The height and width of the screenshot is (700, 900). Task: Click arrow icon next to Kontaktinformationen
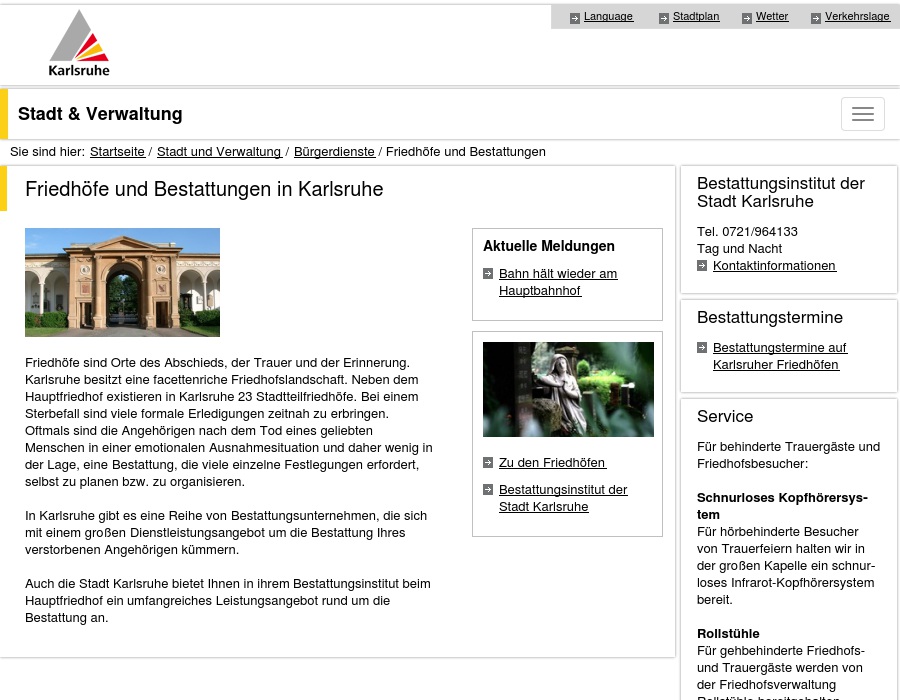(703, 266)
